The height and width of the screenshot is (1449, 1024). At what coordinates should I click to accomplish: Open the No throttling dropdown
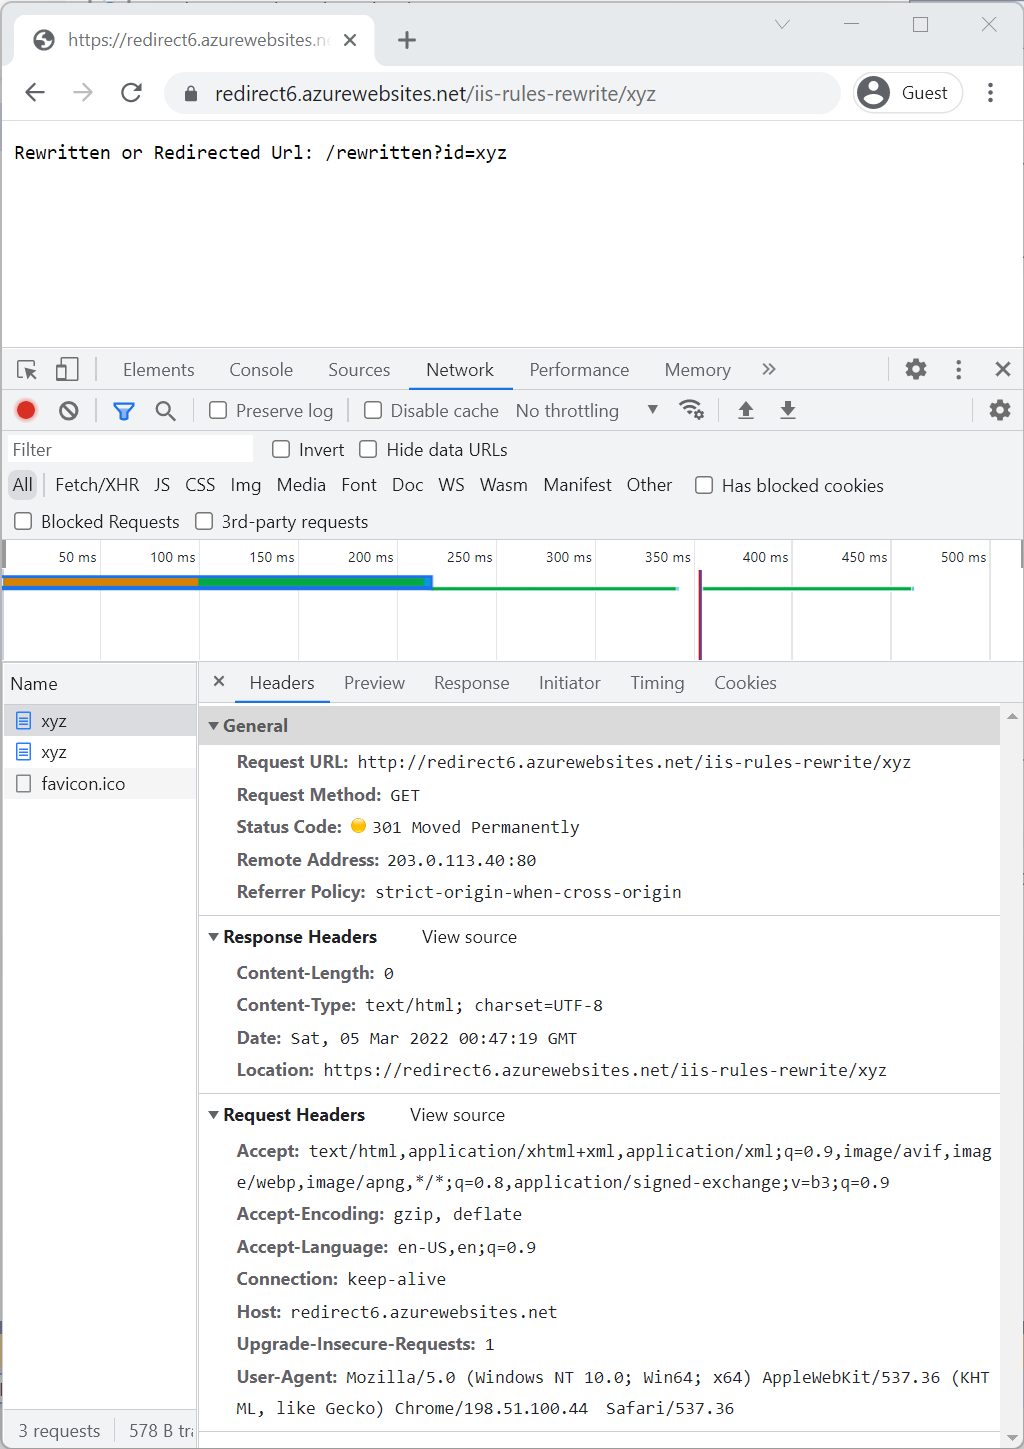(578, 410)
